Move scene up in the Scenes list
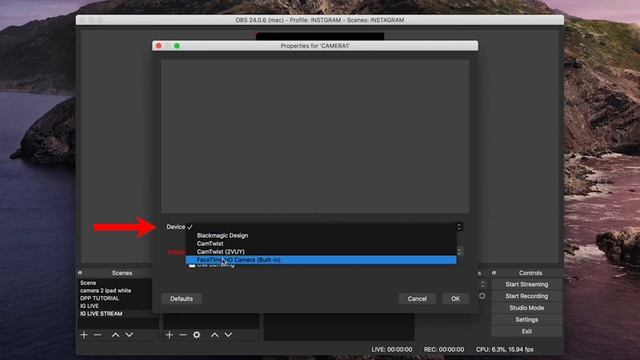The height and width of the screenshot is (360, 640). point(116,335)
